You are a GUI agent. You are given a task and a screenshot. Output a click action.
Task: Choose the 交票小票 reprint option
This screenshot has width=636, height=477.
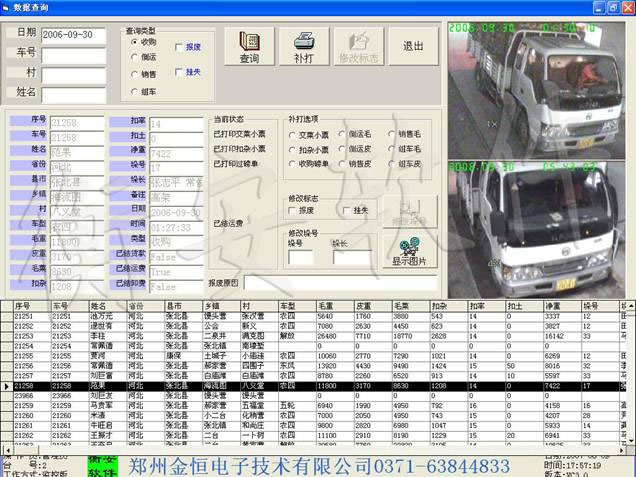293,133
